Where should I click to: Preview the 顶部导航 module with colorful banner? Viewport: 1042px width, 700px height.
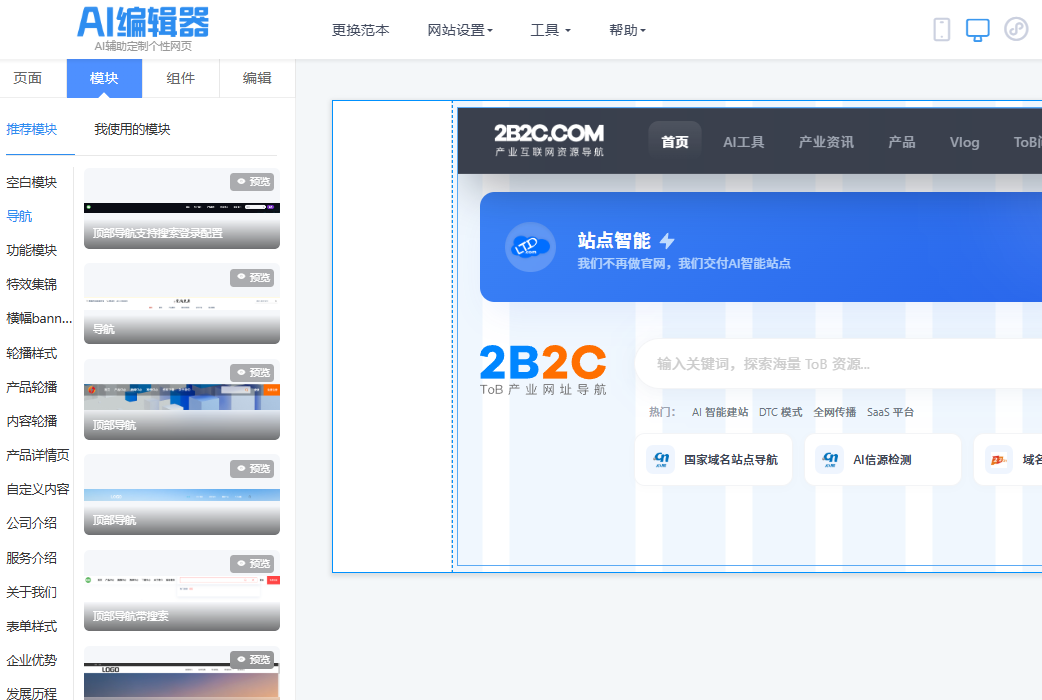(252, 373)
